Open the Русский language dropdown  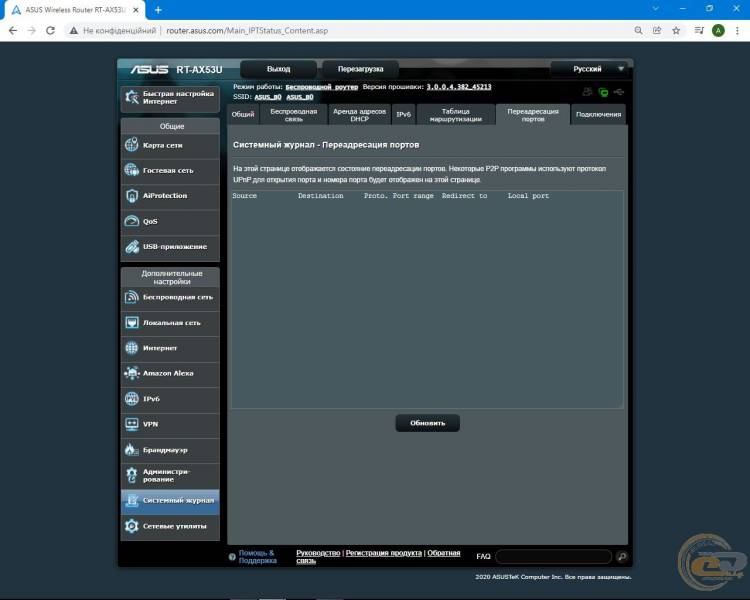point(589,69)
